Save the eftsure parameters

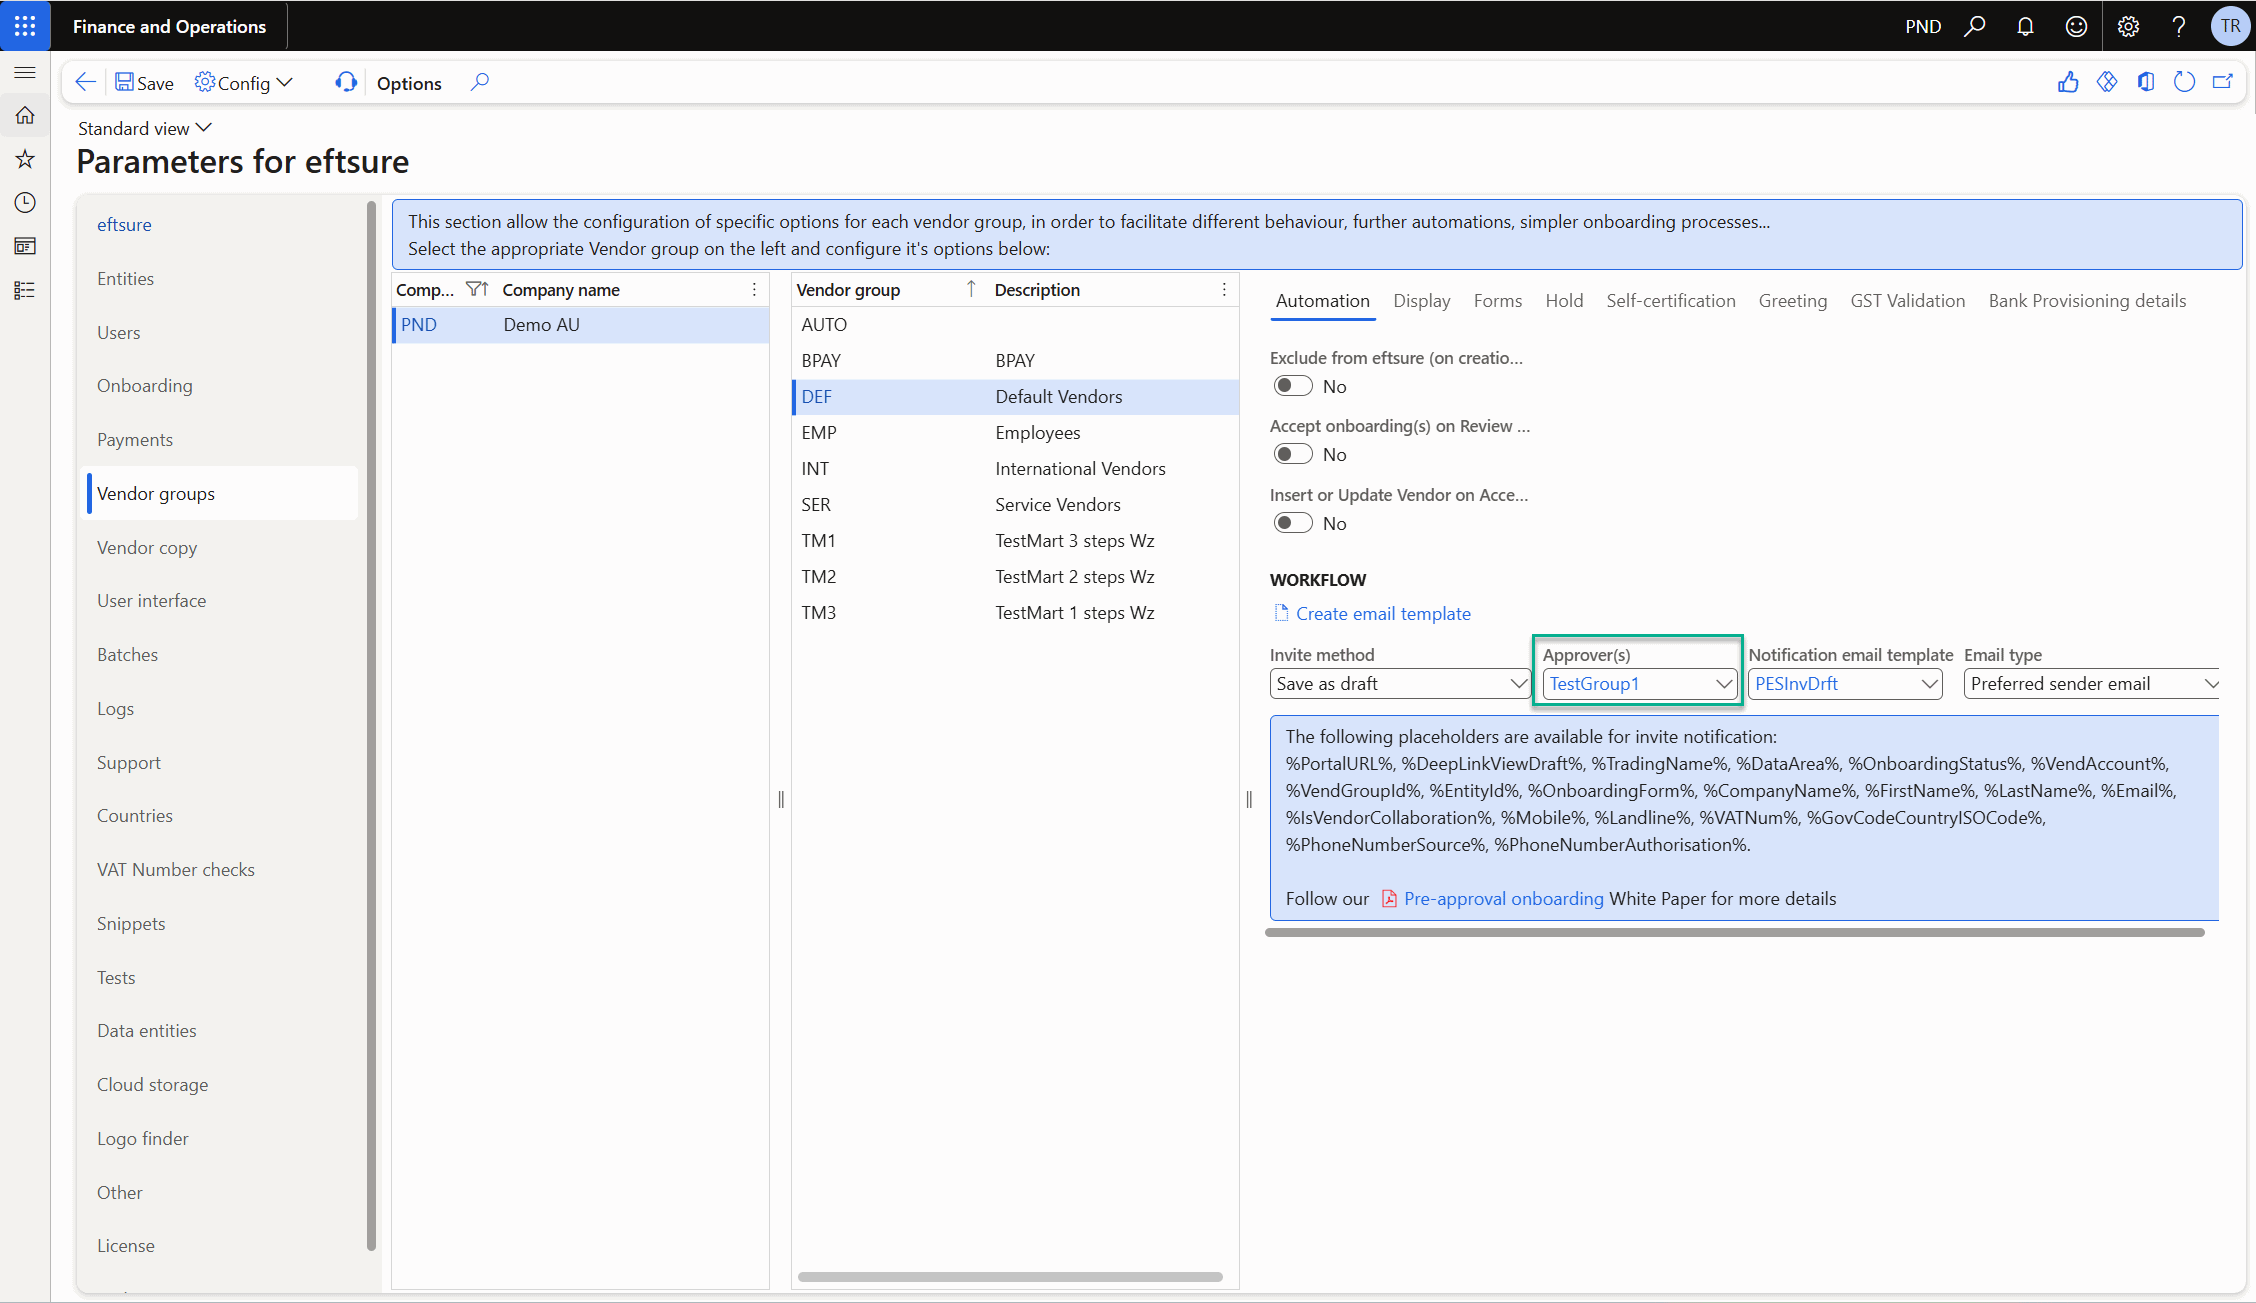coord(144,83)
